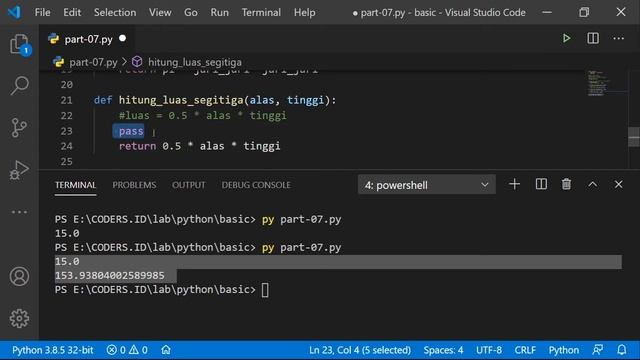640x360 pixels.
Task: Click line number 24 in the gutter
Action: (x=66, y=146)
